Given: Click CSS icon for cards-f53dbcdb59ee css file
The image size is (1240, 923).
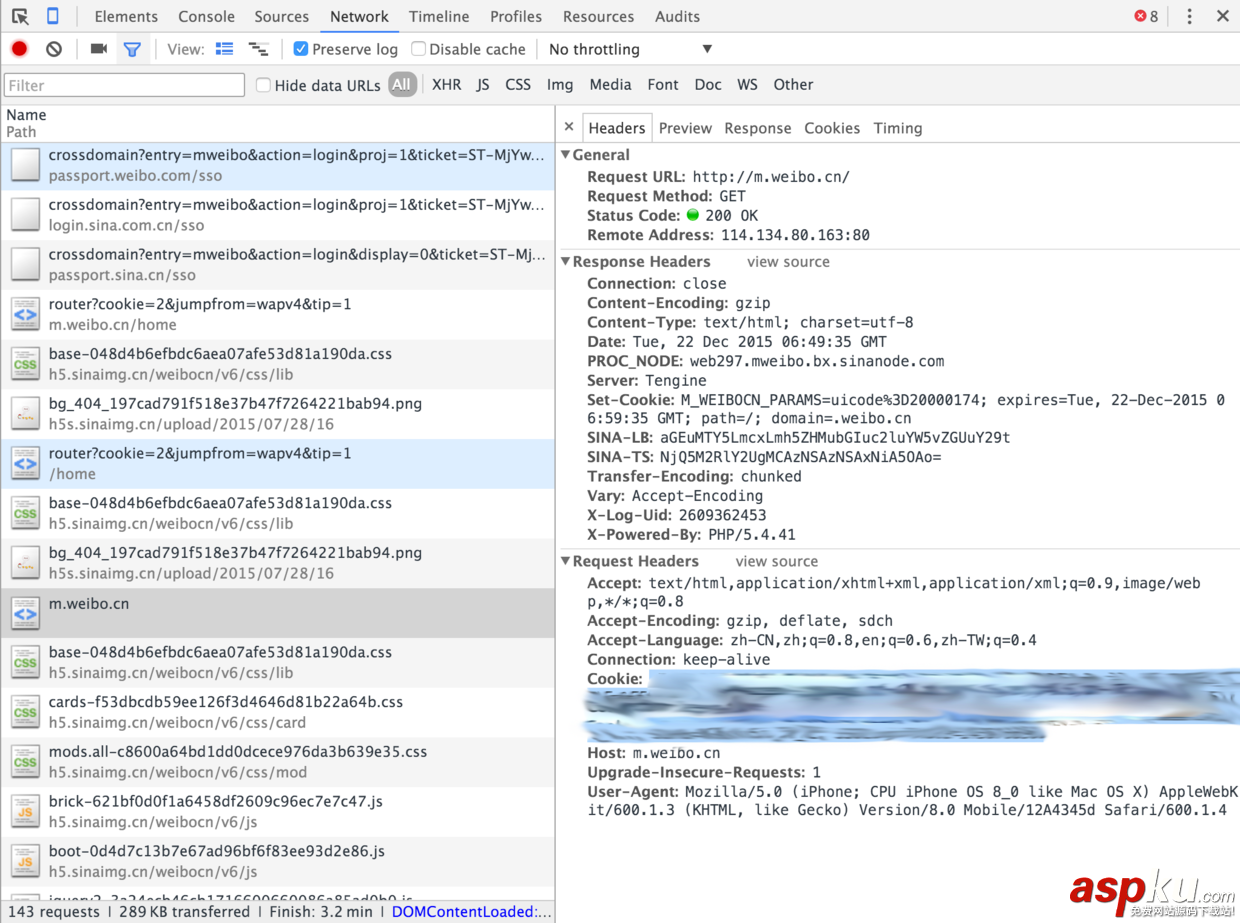Looking at the screenshot, I should tap(25, 712).
